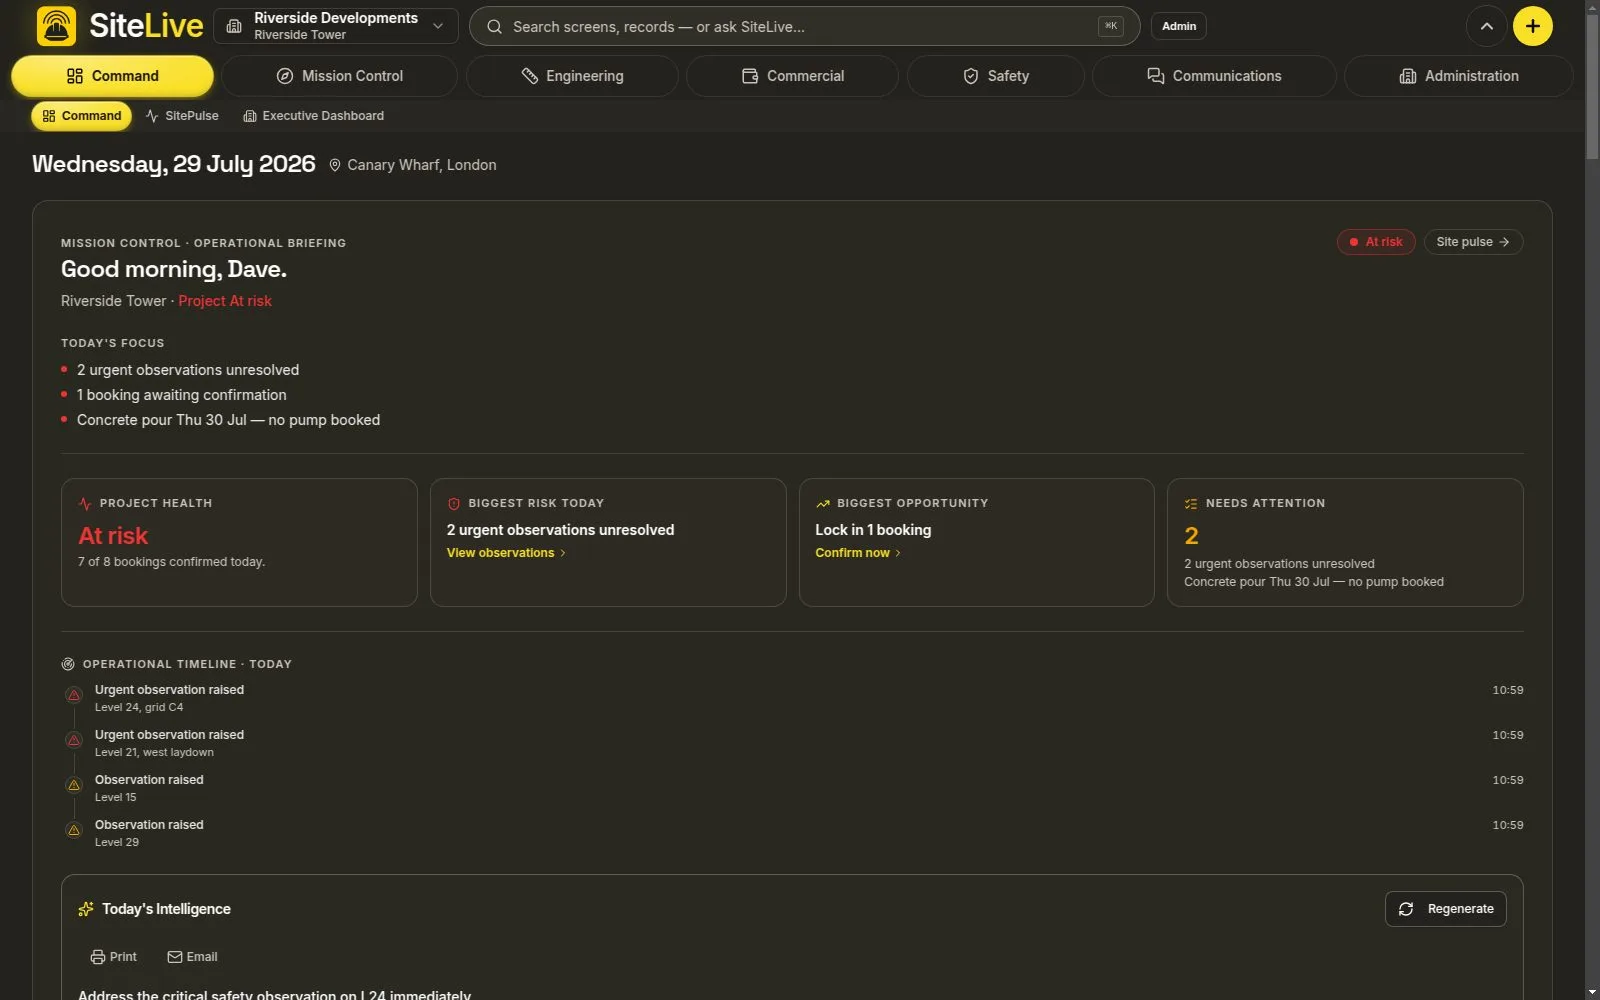
Task: Switch to the Executive Dashboard sub-tab
Action: click(x=314, y=116)
